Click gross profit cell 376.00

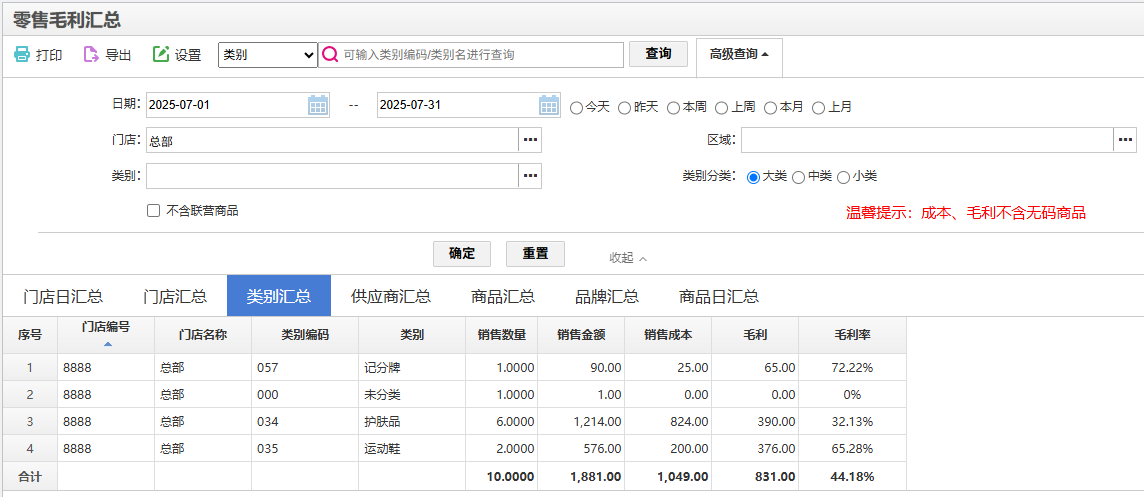click(x=755, y=449)
